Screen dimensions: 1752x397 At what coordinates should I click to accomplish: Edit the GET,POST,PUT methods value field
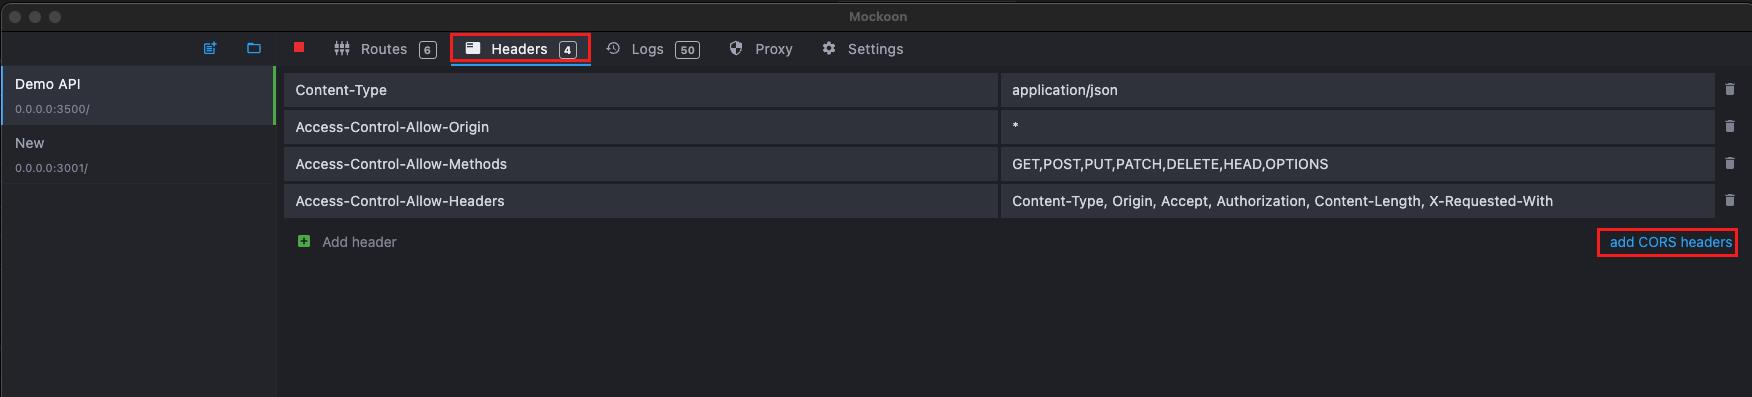click(x=1357, y=164)
